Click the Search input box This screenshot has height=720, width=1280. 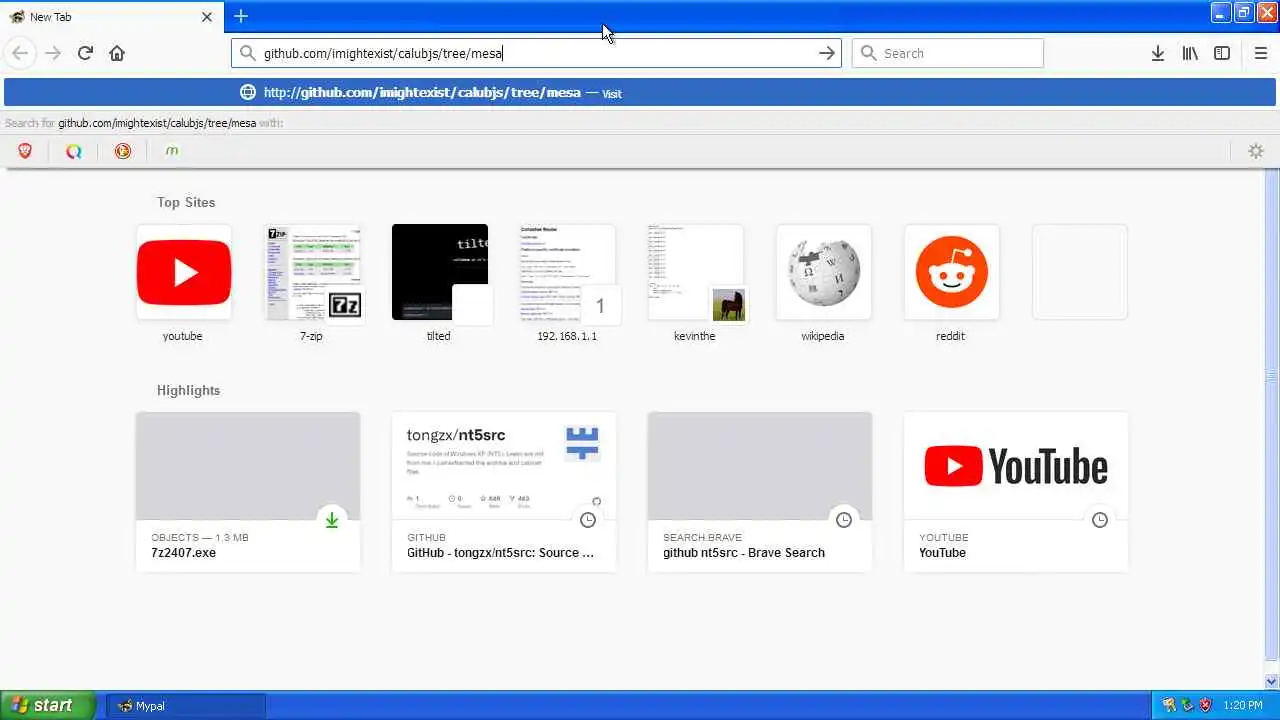click(x=947, y=53)
